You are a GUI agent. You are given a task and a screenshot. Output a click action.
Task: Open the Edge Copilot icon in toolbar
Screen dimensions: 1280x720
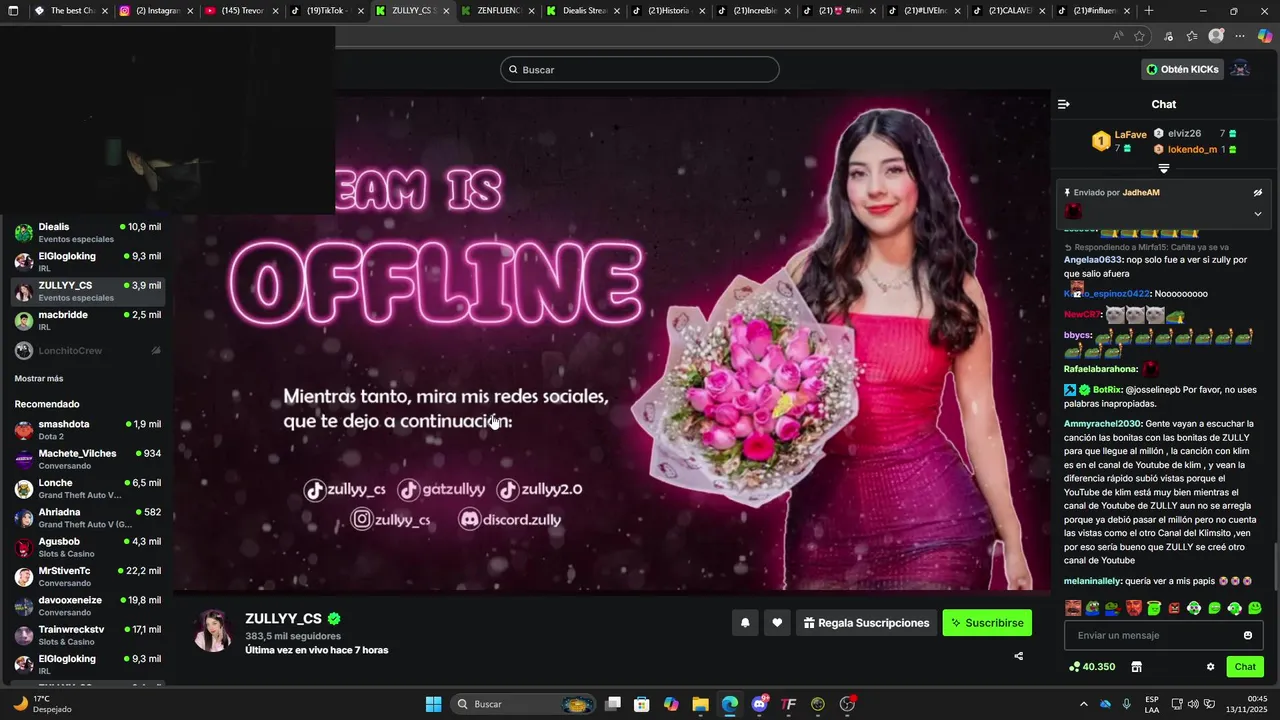point(1264,36)
